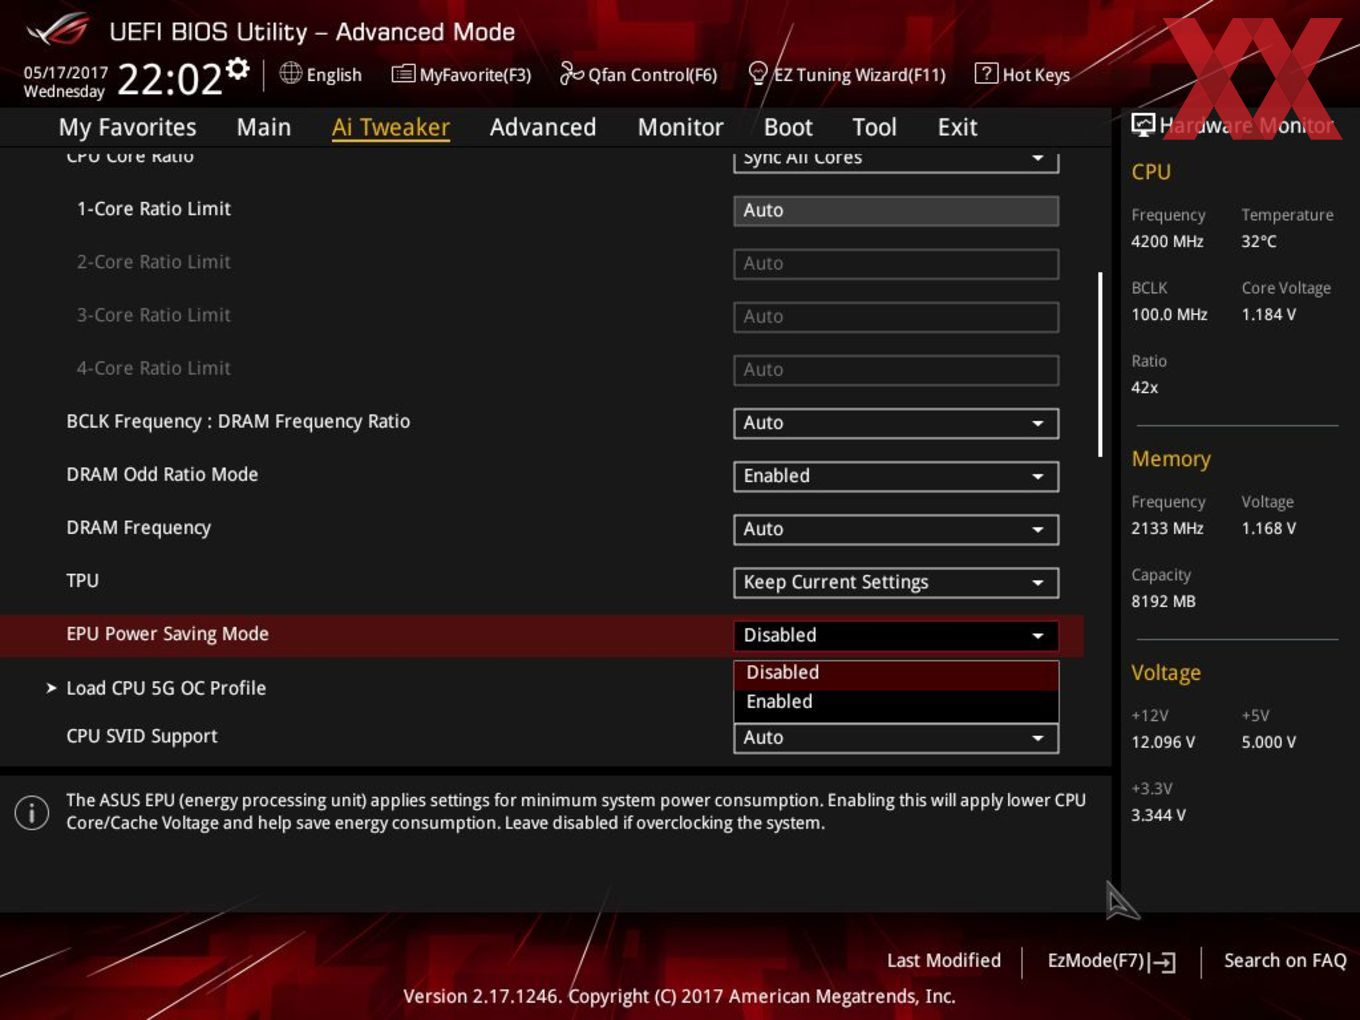Select CPU SVID Support label
The height and width of the screenshot is (1020, 1360).
click(141, 736)
